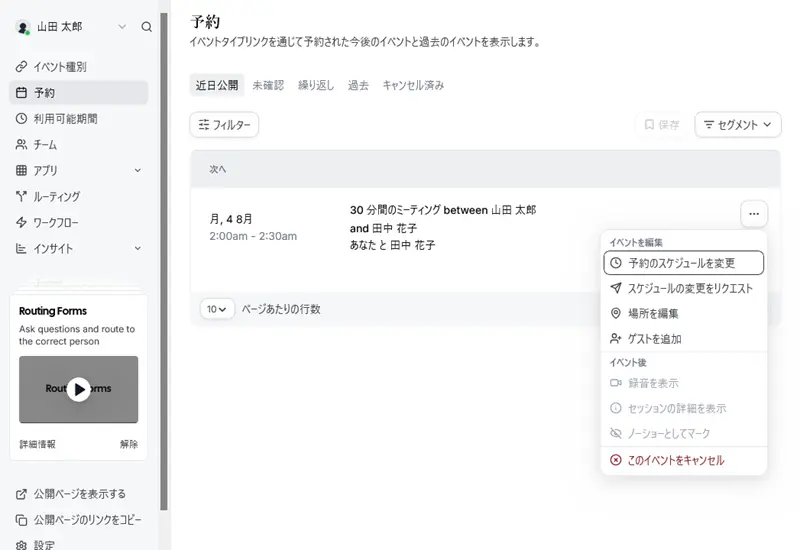This screenshot has height=550, width=800.
Task: Click 詳細情報 on the Routing Forms card
Action: click(37, 444)
